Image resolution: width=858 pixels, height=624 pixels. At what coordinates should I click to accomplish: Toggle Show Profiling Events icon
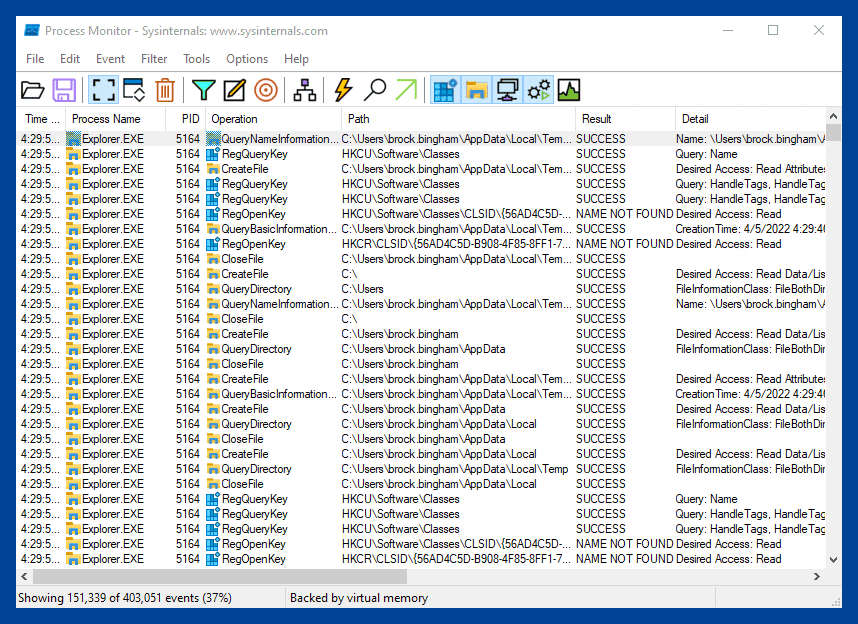(x=569, y=90)
